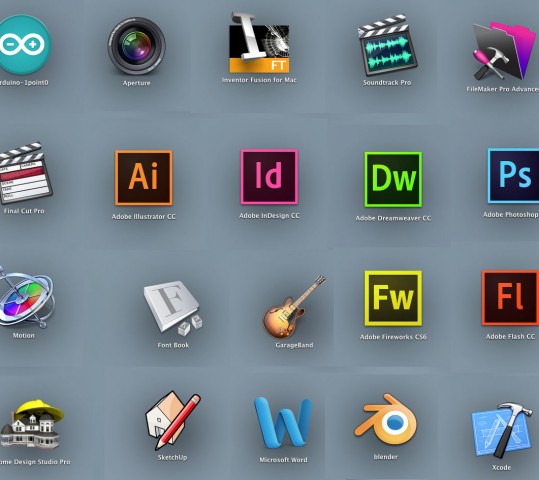Screen dimensions: 539x480
Task: Open Adobe Illustrator CC Ai icon
Action: [x=144, y=178]
